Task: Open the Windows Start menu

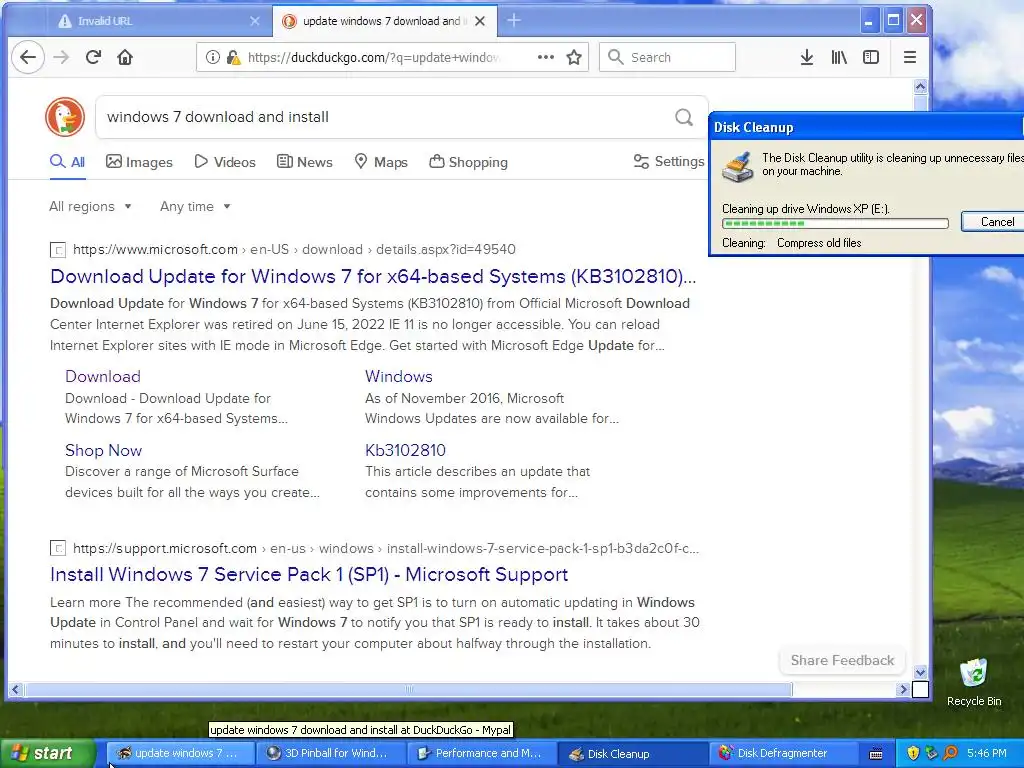Action: (48, 753)
